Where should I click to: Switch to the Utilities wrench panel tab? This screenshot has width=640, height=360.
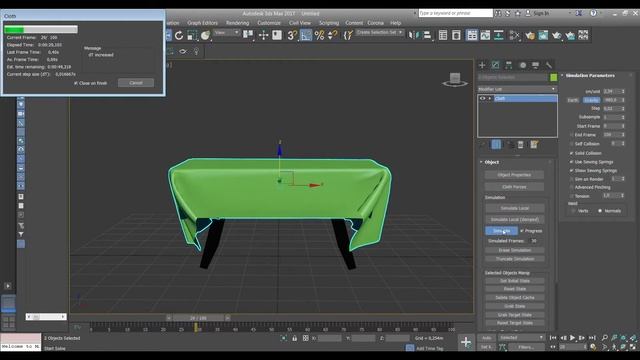[549, 65]
